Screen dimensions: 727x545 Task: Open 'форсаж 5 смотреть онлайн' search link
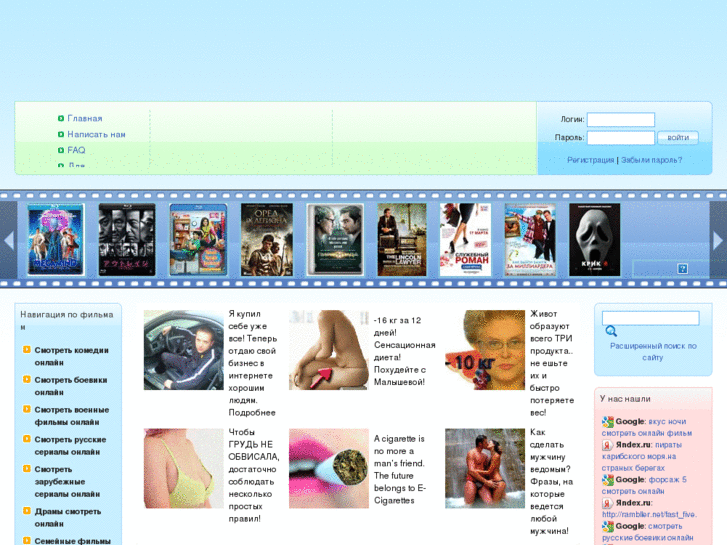pos(644,485)
